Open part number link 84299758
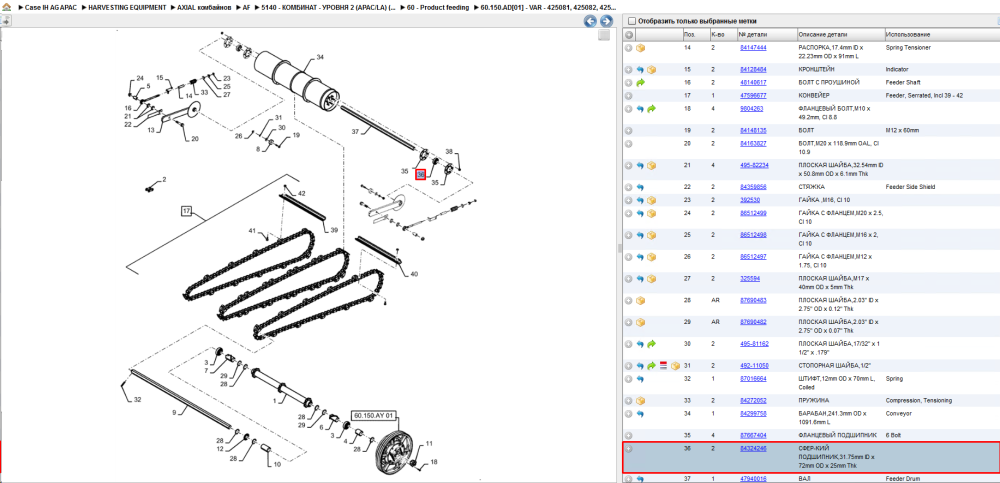1000x483 pixels. click(x=753, y=414)
